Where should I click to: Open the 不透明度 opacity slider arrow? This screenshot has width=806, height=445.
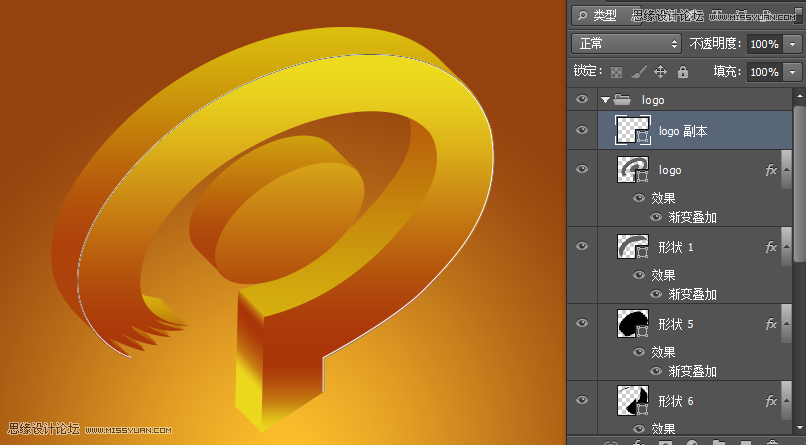click(792, 44)
